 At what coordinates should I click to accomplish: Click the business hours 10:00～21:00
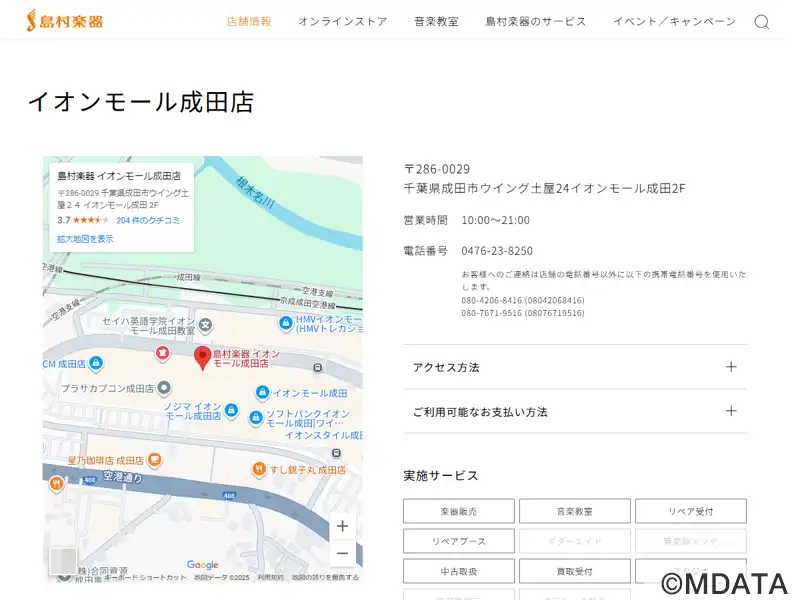[x=495, y=220]
